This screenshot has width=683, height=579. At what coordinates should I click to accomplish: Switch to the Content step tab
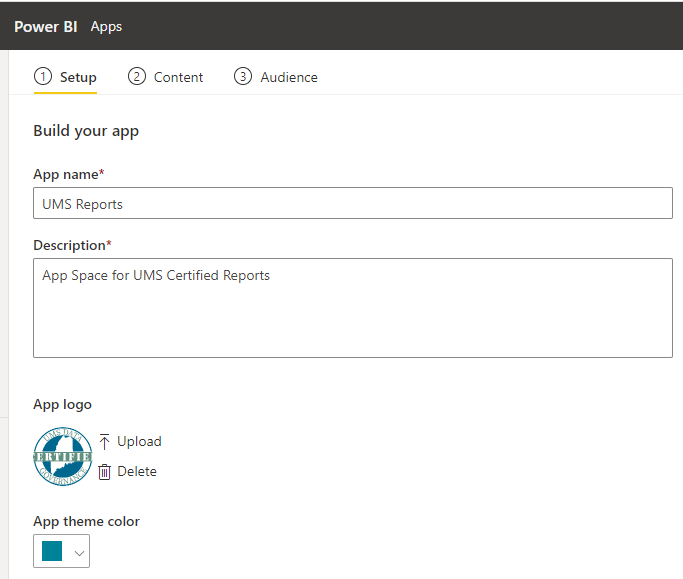166,77
